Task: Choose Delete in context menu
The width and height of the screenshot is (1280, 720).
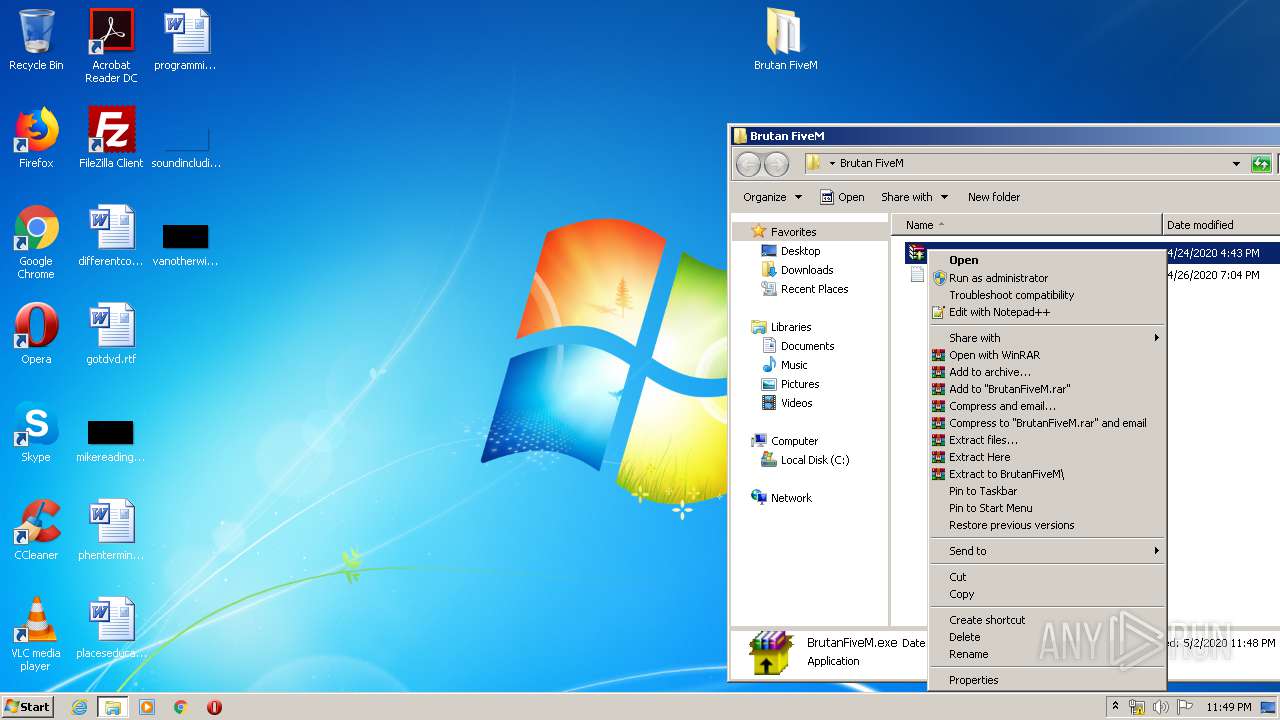Action: pyautogui.click(x=1047, y=637)
